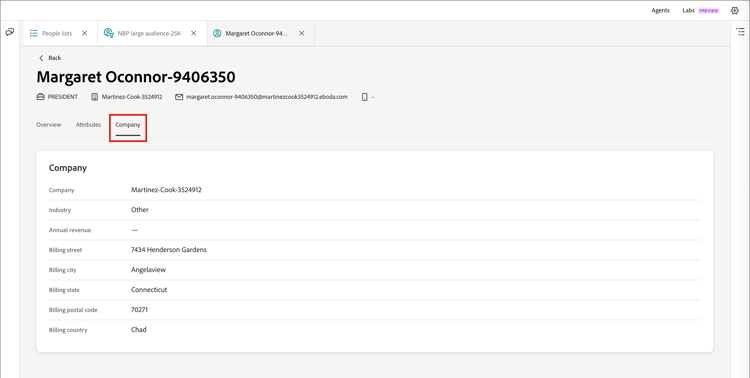Click the Billing state field label
The image size is (750, 378).
pos(64,290)
